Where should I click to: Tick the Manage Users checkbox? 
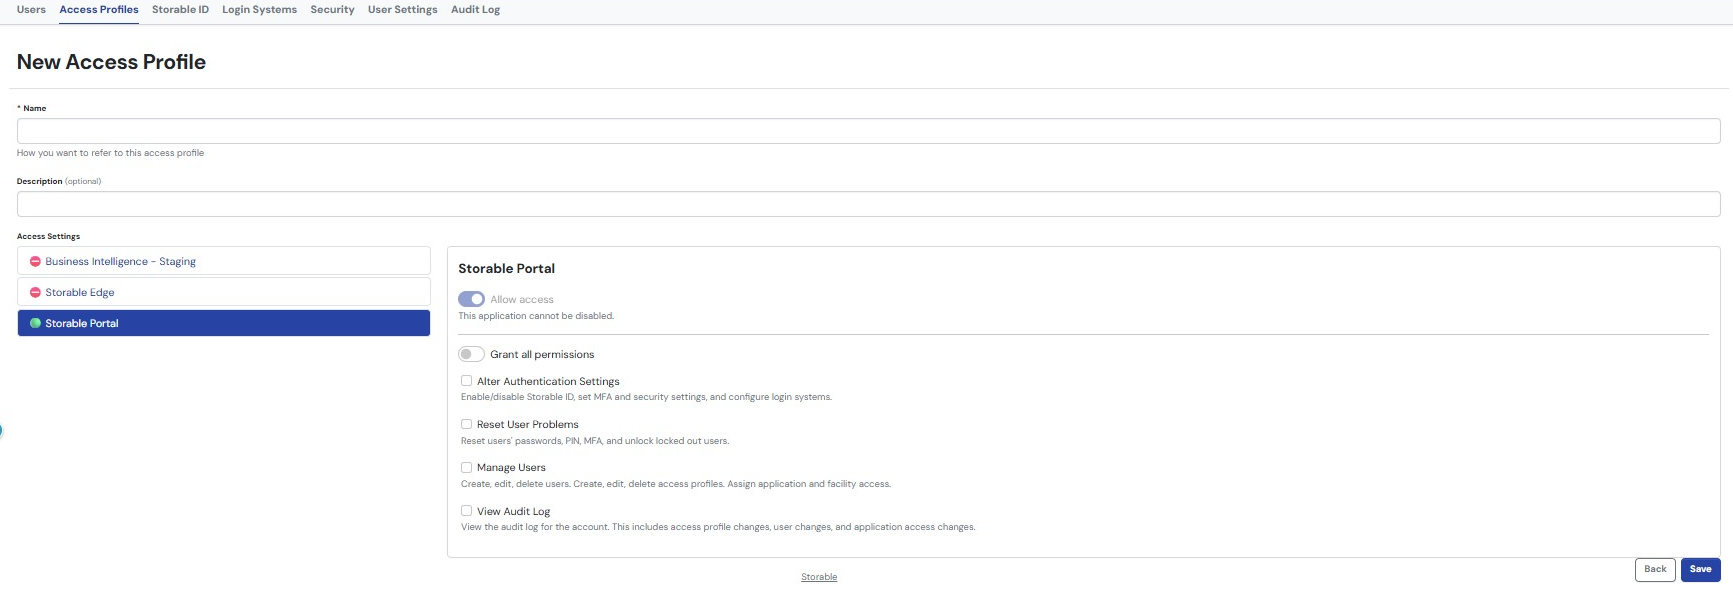pos(466,467)
